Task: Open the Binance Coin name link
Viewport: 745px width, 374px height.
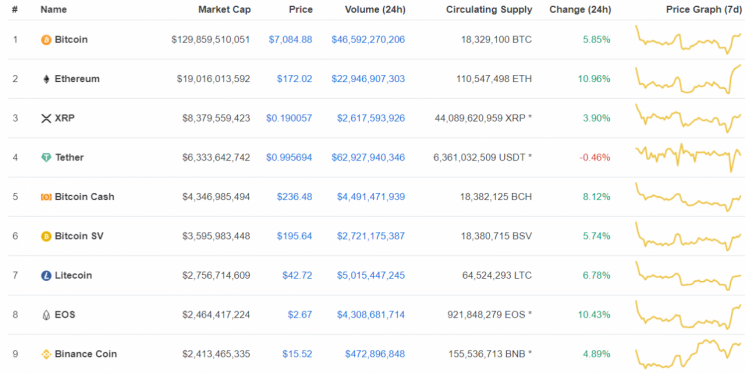Action: 86,354
